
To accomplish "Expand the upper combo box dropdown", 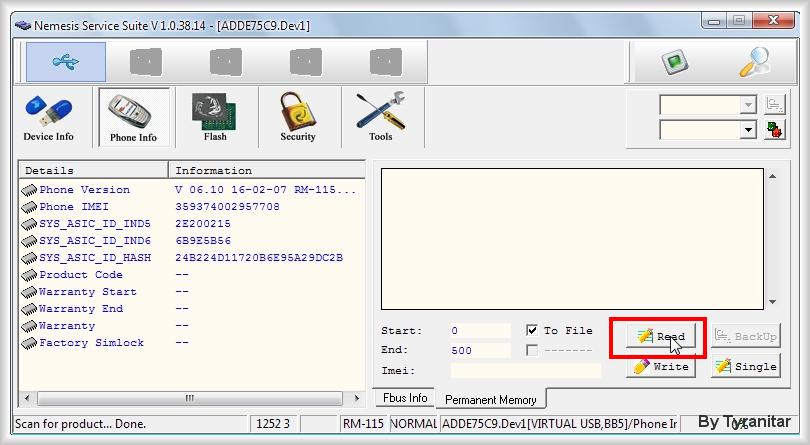I will pos(747,105).
